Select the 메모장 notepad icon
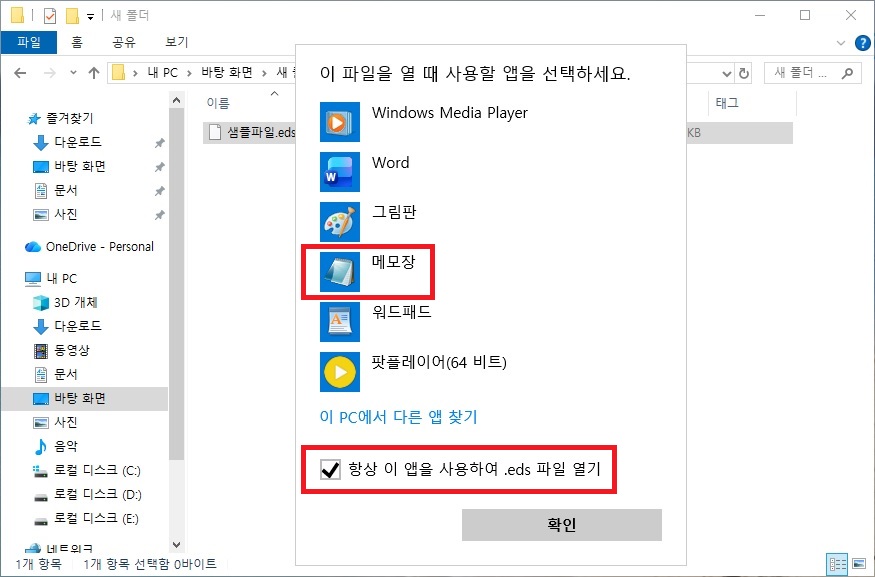 point(339,272)
